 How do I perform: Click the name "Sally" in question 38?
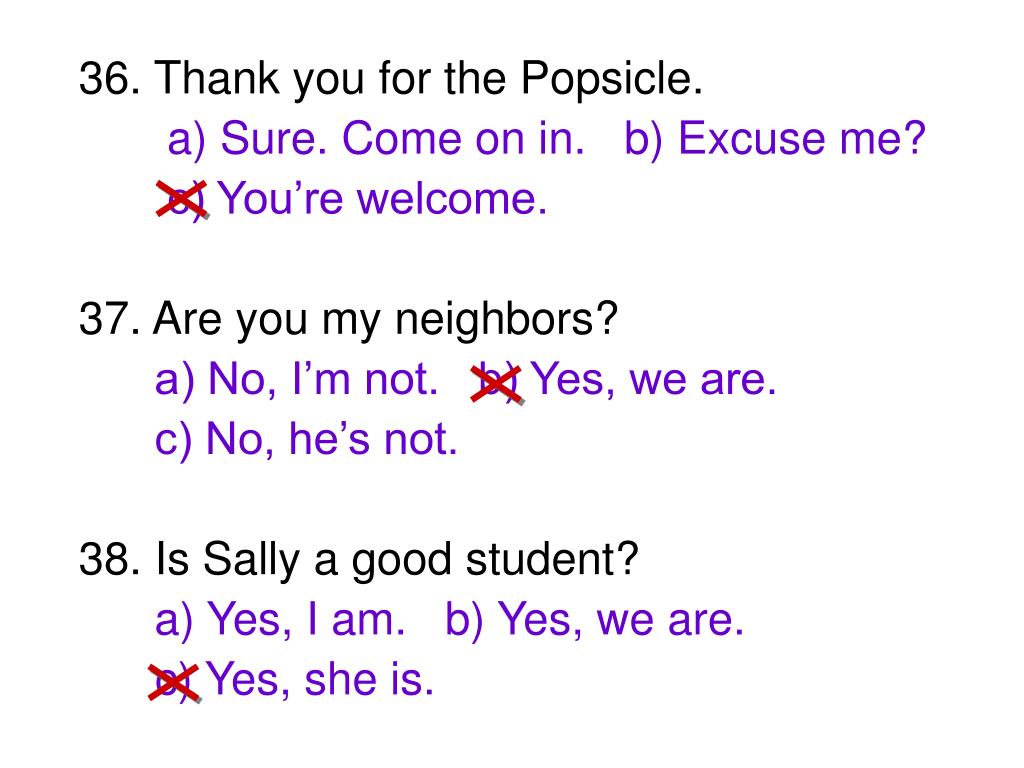click(x=237, y=560)
